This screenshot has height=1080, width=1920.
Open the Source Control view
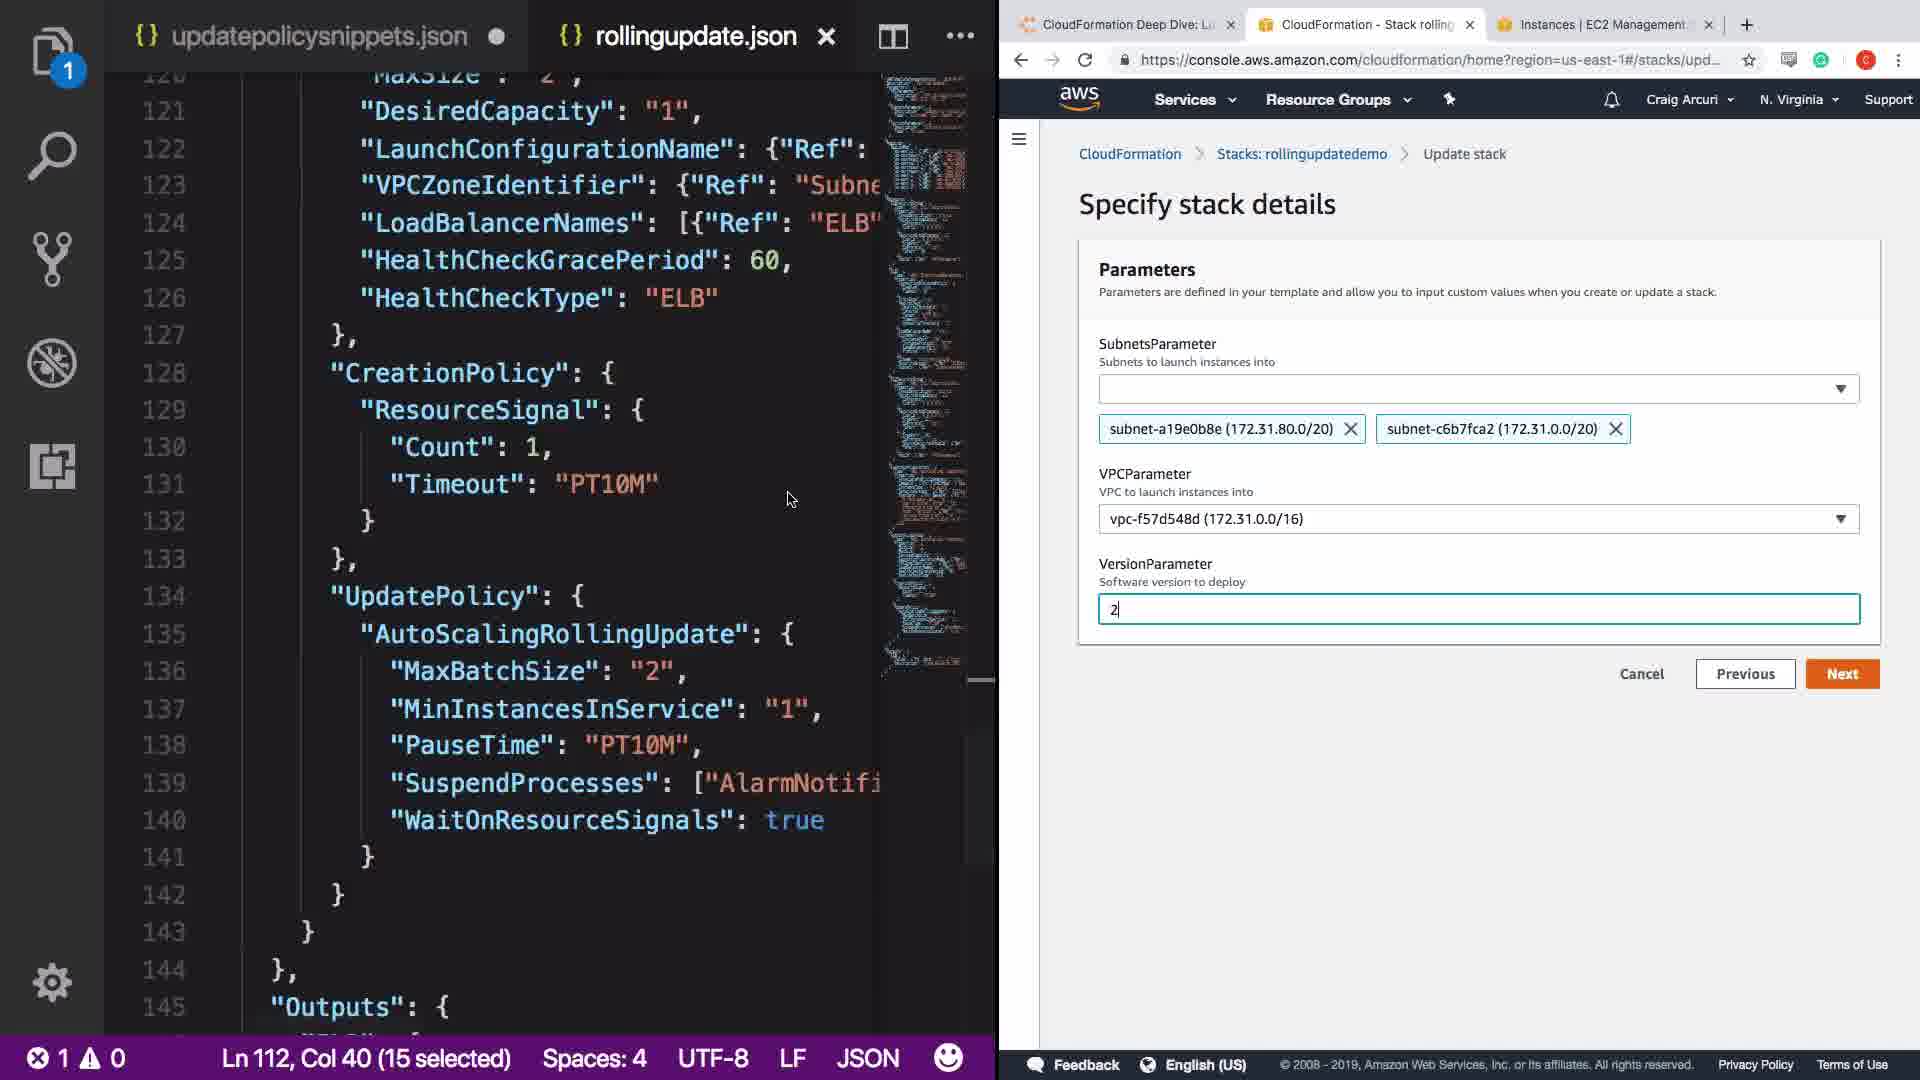[x=52, y=259]
